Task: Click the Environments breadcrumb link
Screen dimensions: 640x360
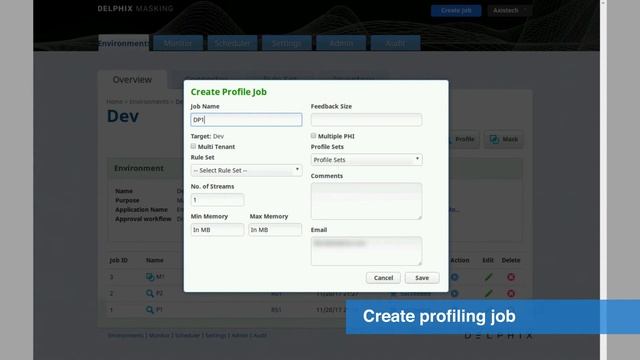Action: [149, 101]
